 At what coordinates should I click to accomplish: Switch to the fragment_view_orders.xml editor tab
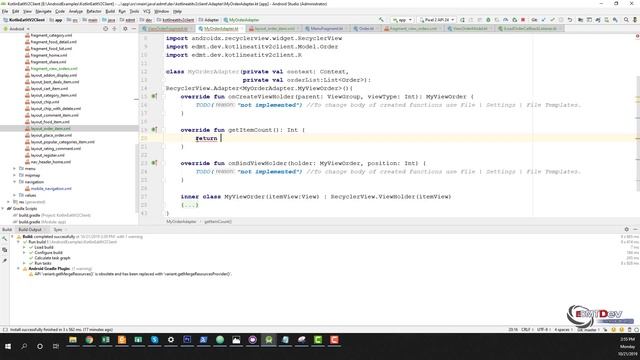[x=413, y=29]
